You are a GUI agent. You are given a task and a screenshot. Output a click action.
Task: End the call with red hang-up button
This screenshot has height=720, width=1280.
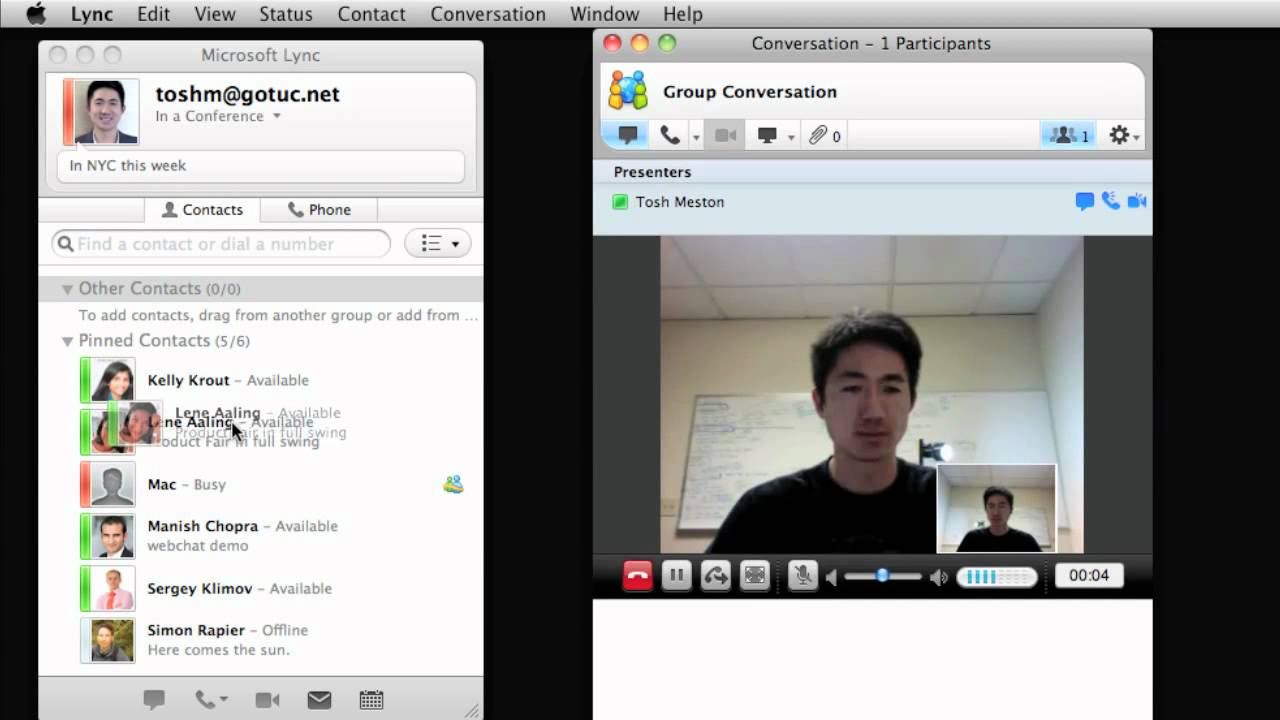637,575
